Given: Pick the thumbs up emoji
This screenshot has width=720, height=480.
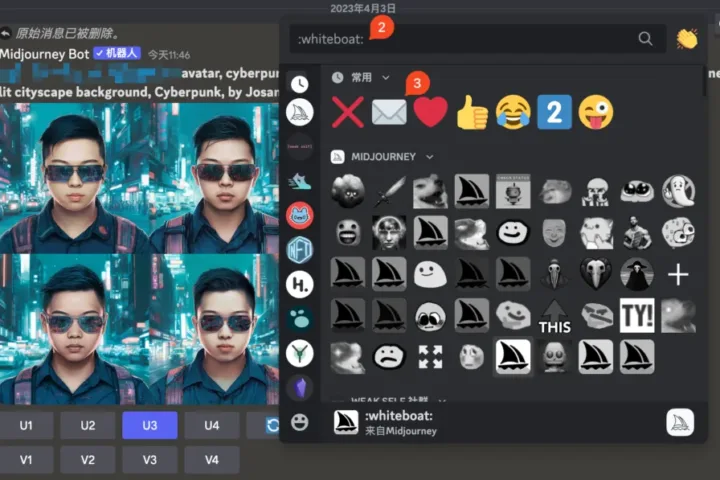Looking at the screenshot, I should (472, 112).
